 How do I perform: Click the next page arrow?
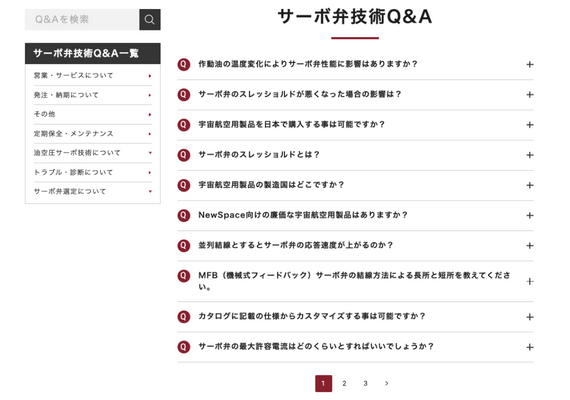(x=386, y=383)
